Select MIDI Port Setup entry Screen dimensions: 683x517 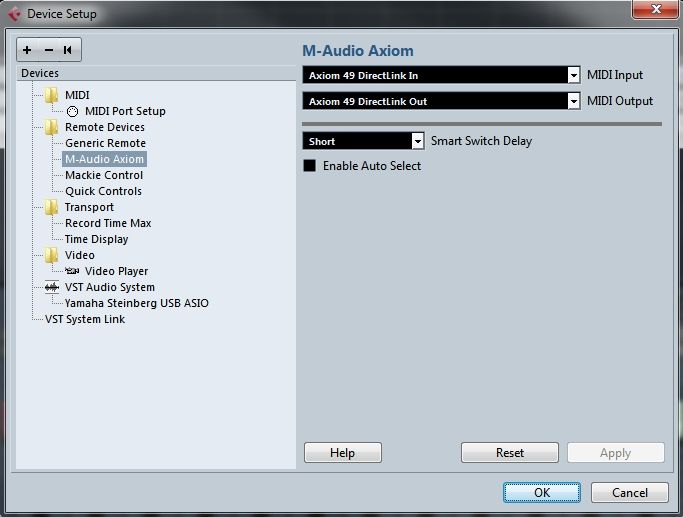pos(125,111)
